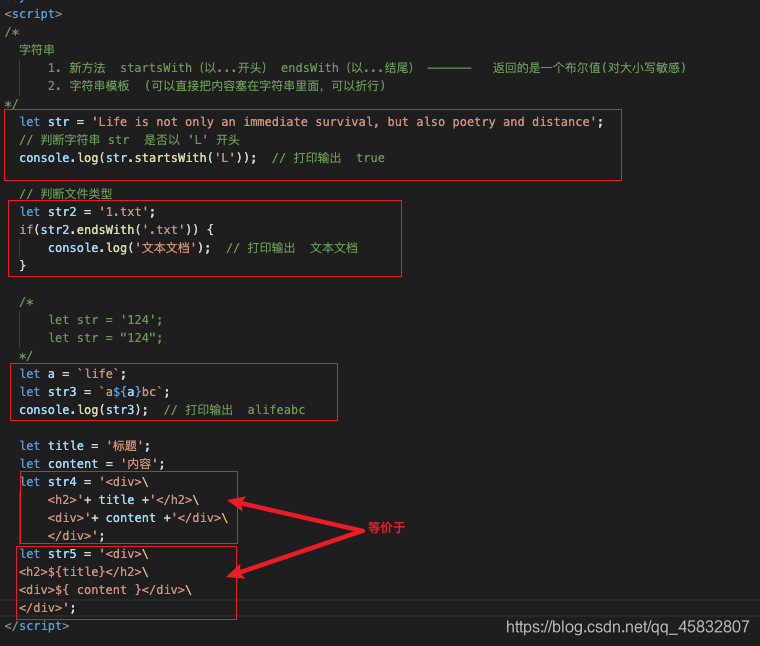Click the line <div>${ content }</div>\

105,590
